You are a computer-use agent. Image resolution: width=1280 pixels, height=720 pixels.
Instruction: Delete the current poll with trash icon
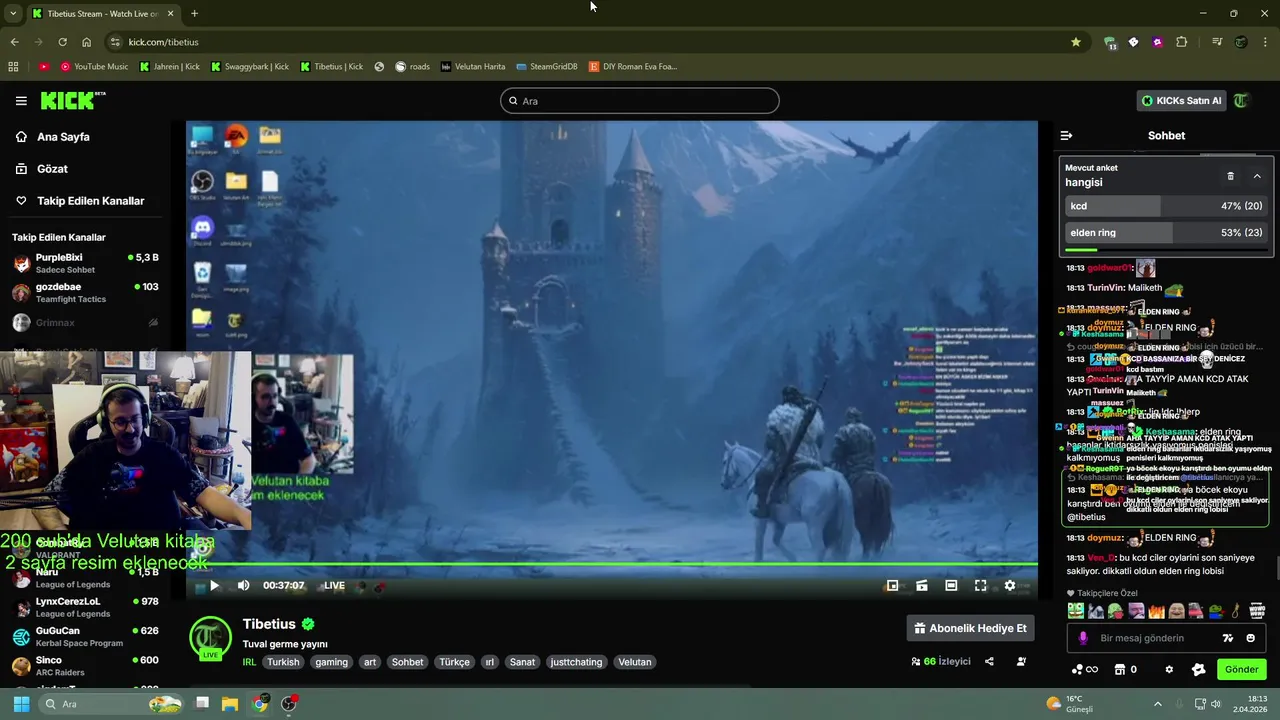tap(1230, 176)
